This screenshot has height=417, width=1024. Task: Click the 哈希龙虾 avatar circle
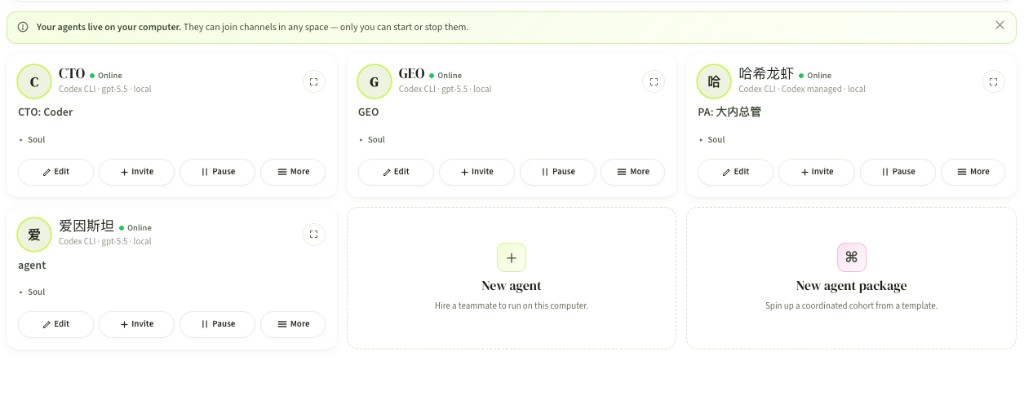714,82
